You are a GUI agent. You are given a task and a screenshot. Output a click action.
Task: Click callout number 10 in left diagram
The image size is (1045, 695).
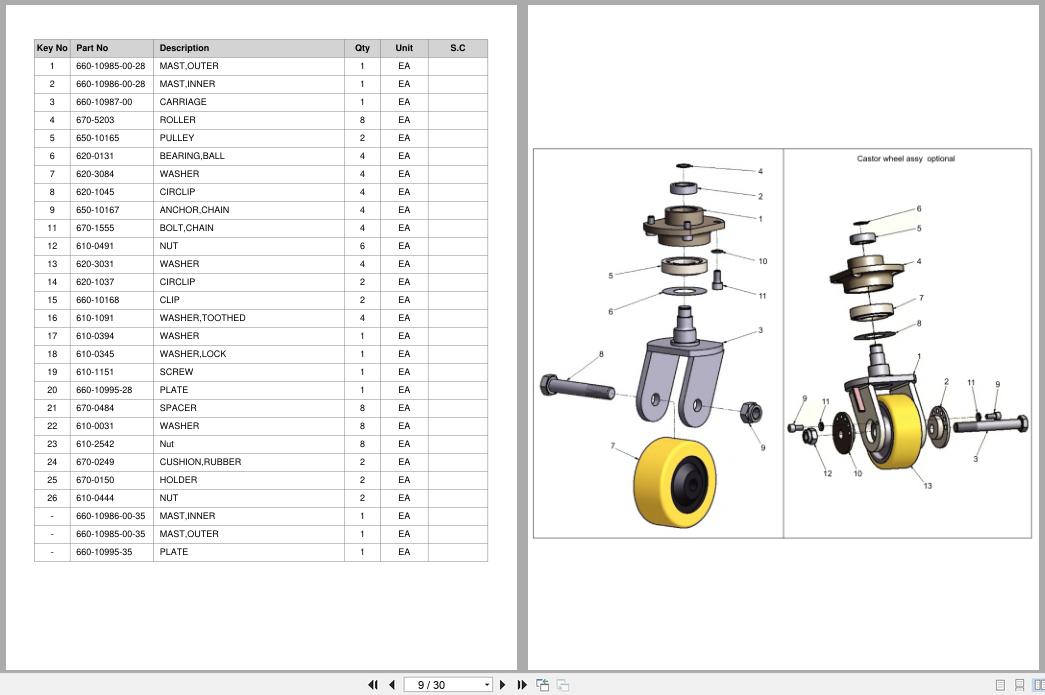[762, 261]
